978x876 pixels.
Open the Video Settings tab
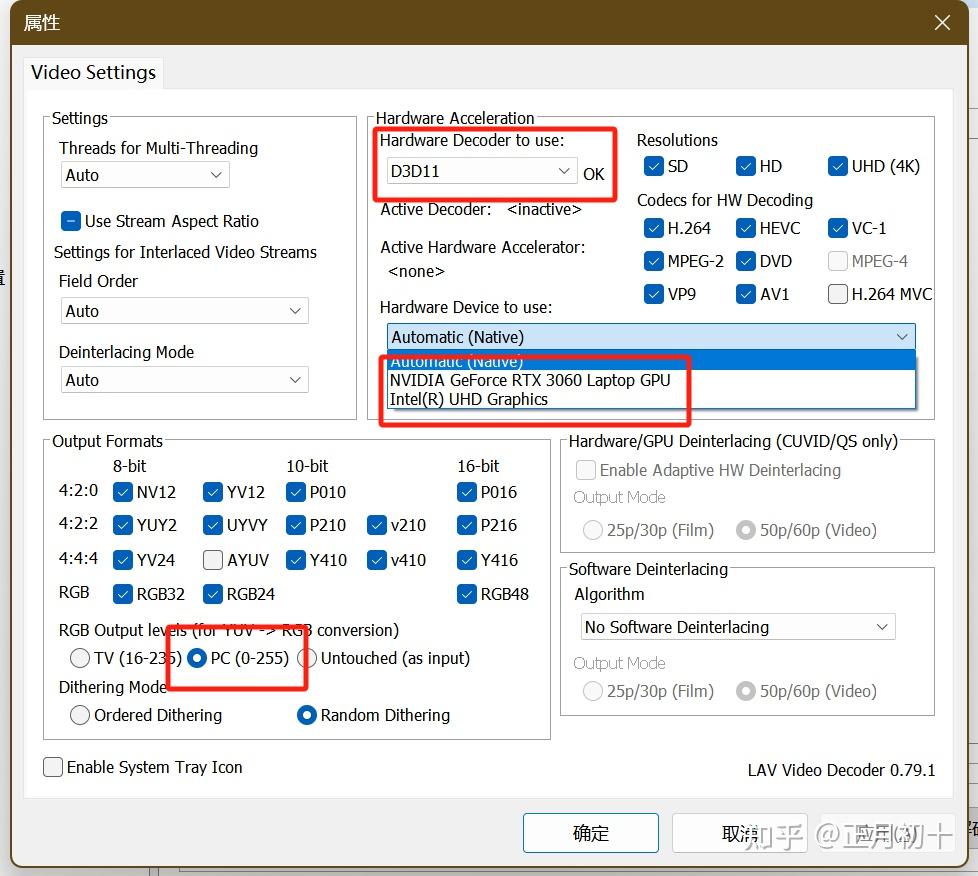pos(94,72)
